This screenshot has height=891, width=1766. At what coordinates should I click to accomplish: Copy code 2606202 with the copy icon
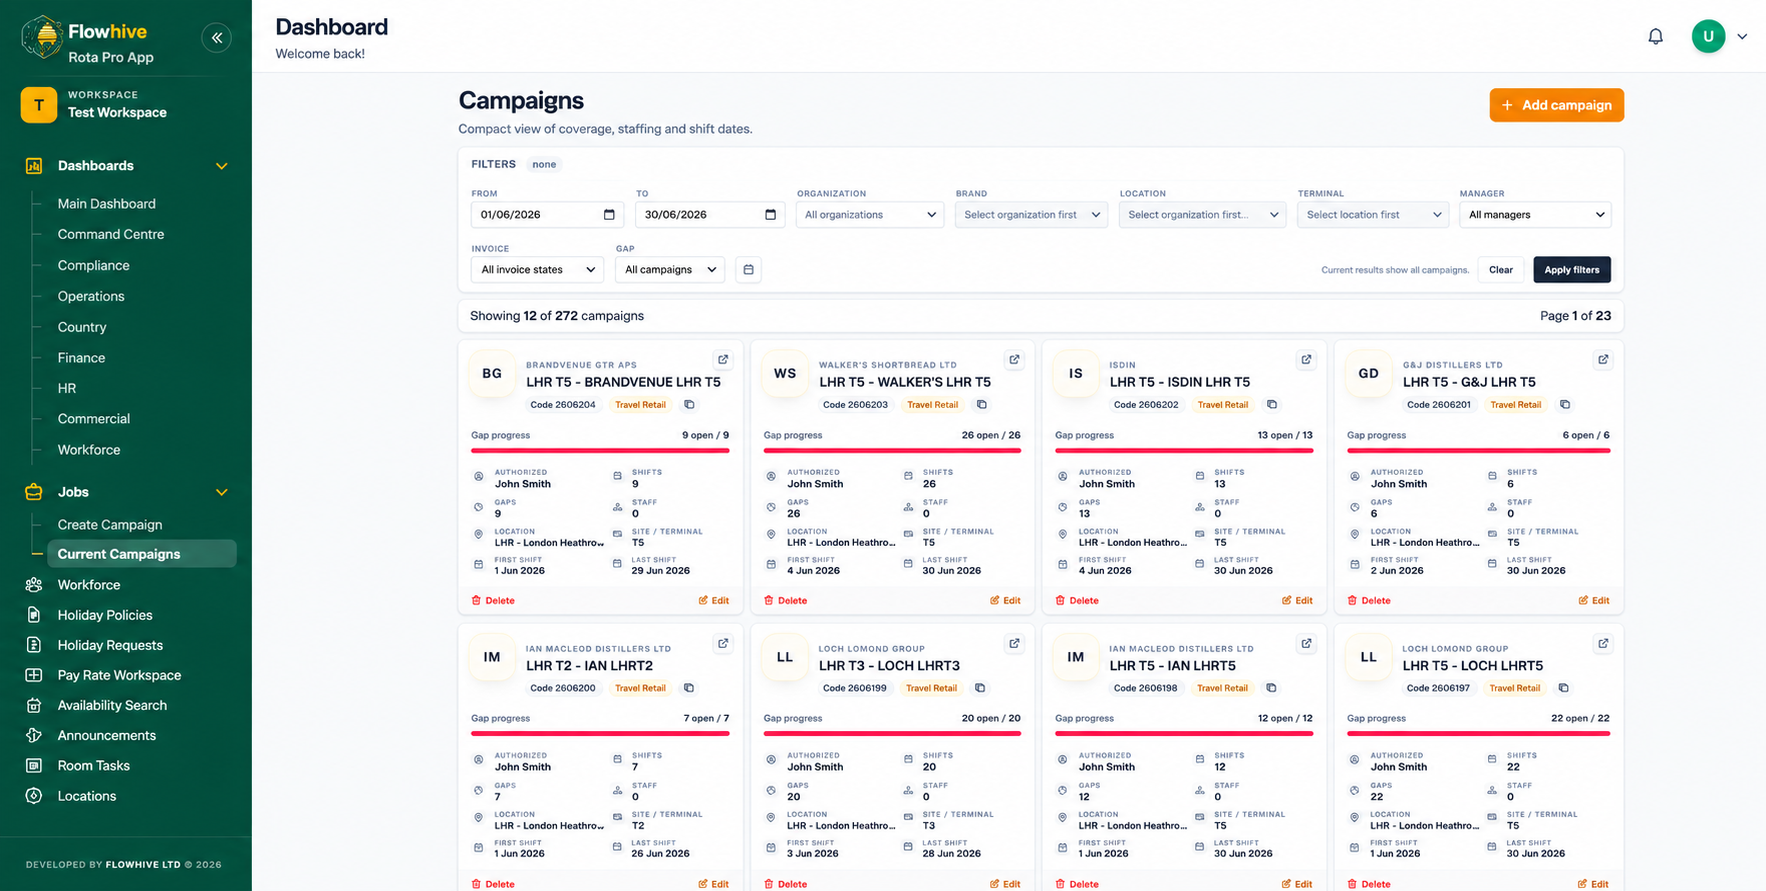[1272, 405]
